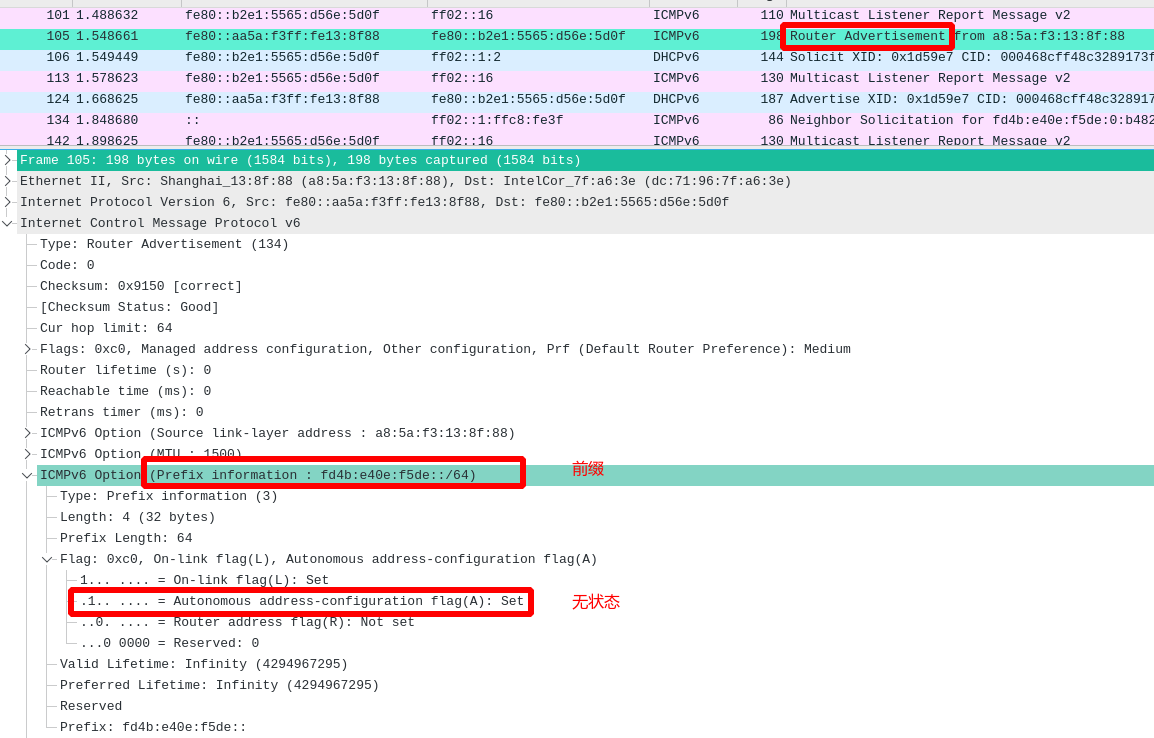Select the Checksum: 0x9150 field

[141, 286]
